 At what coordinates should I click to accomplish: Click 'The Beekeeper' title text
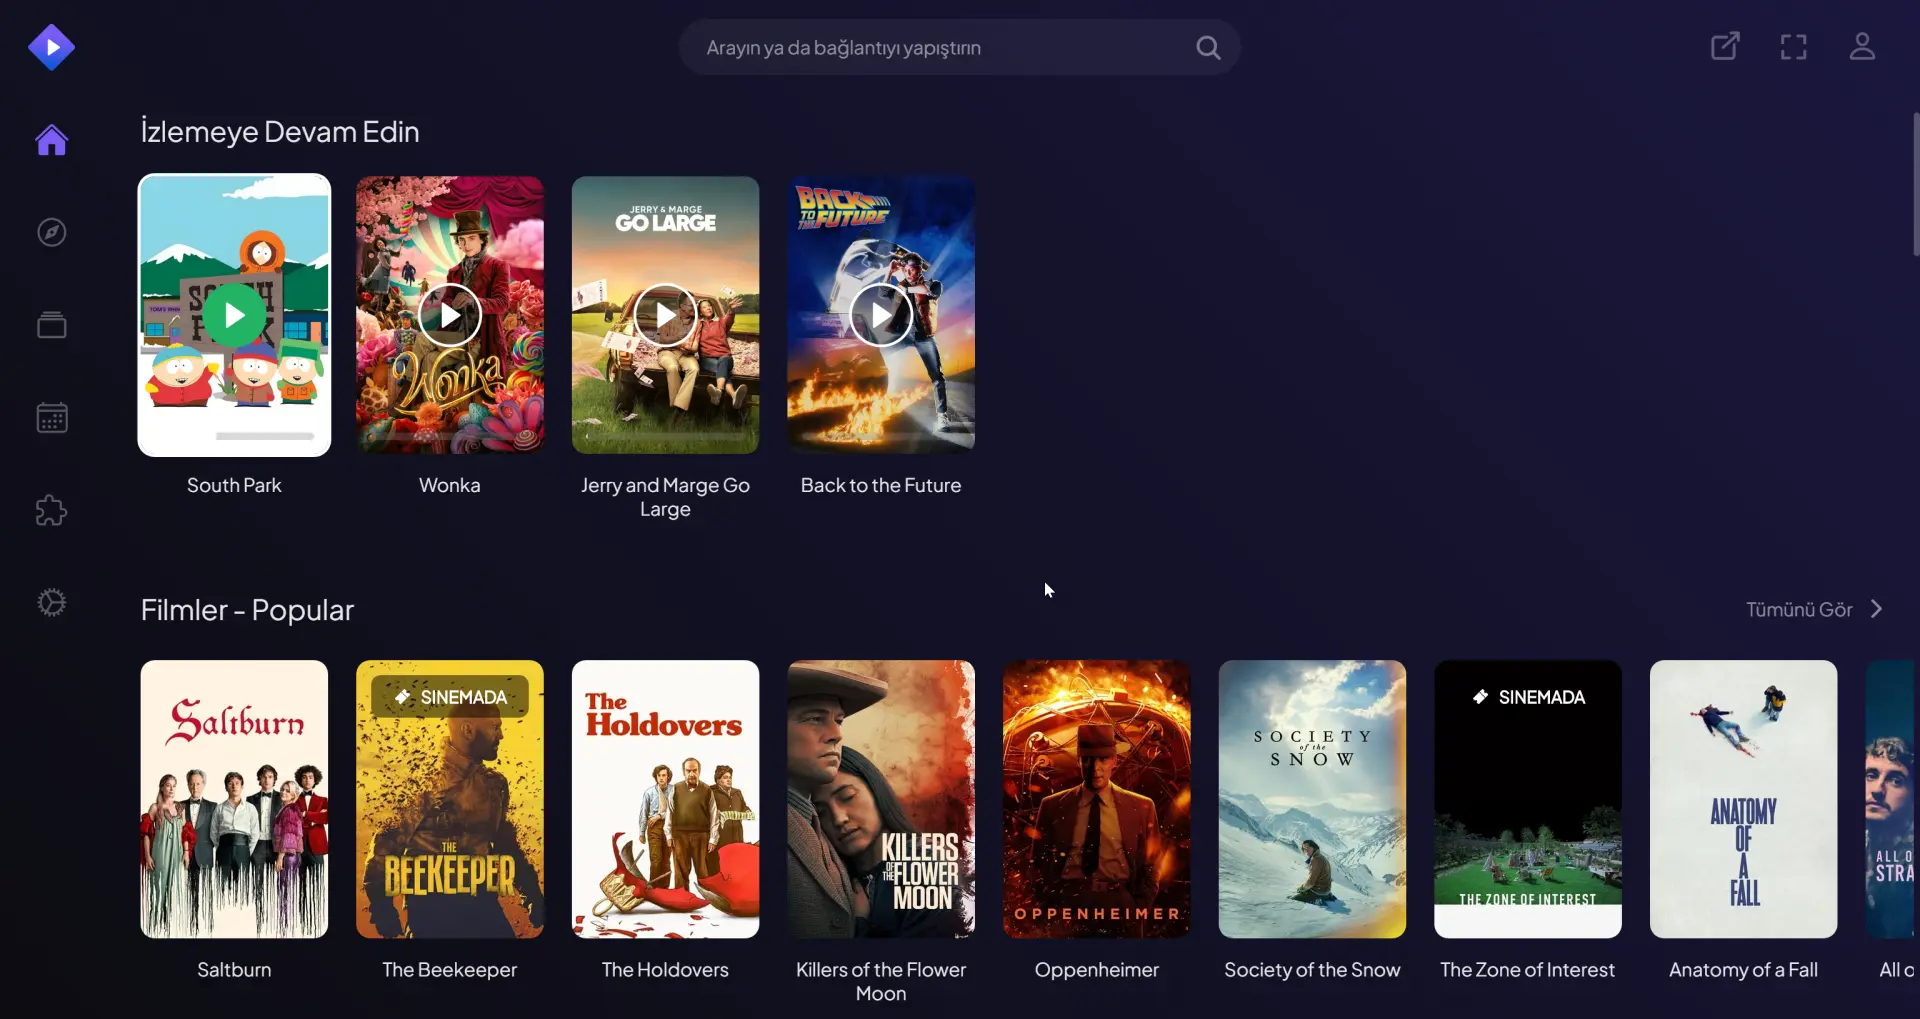click(450, 970)
